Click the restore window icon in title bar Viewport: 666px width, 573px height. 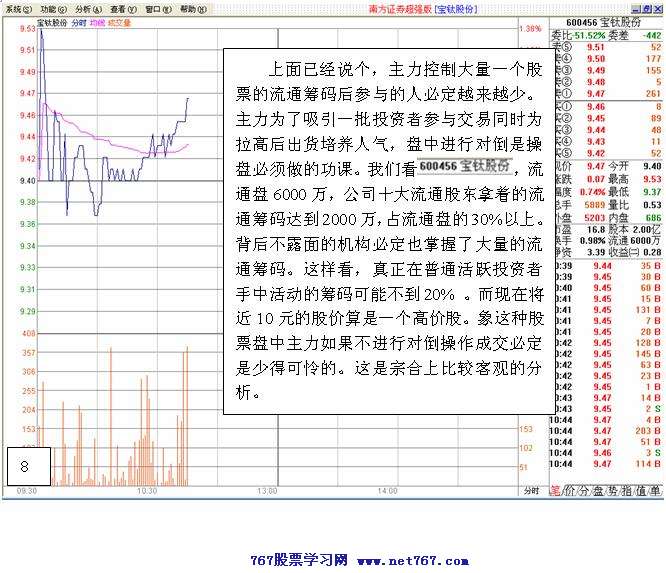click(645, 8)
